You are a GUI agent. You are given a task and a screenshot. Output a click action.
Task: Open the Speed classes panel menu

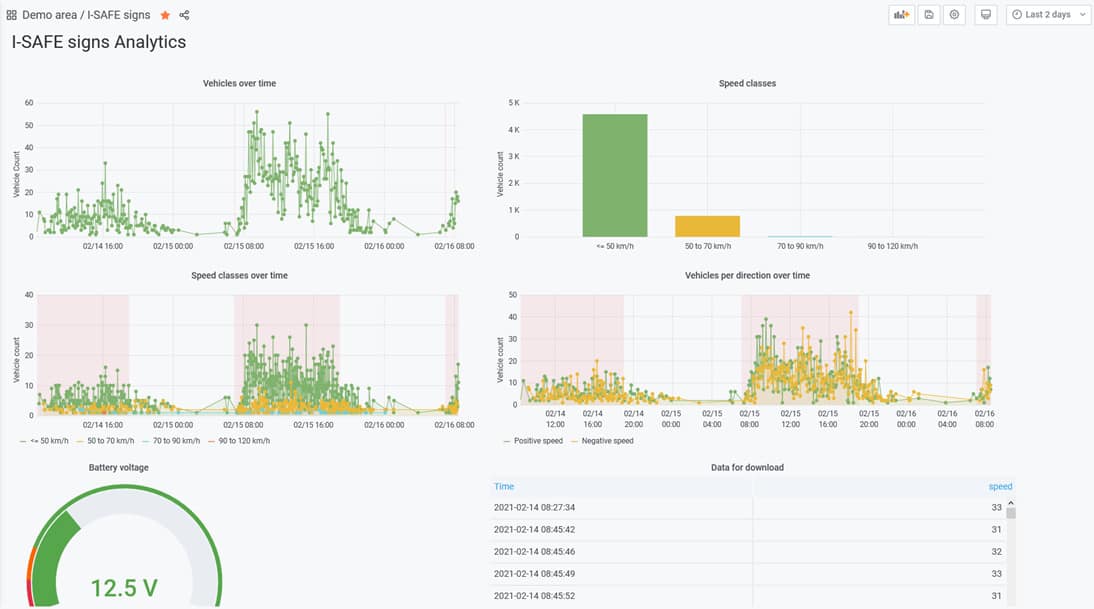[748, 83]
